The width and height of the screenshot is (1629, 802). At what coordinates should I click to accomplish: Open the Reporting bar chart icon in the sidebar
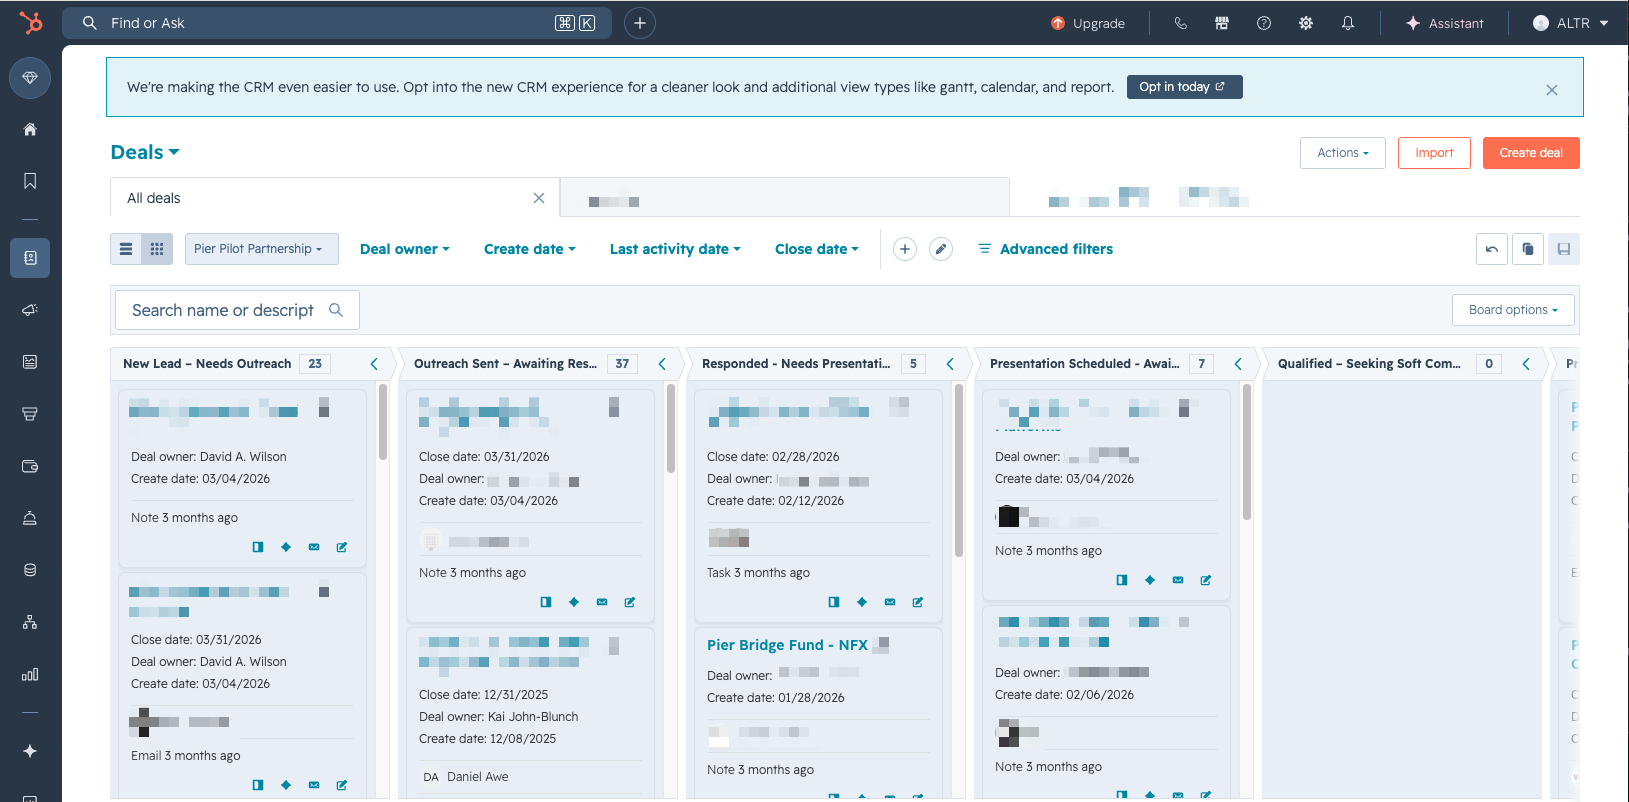tap(30, 674)
